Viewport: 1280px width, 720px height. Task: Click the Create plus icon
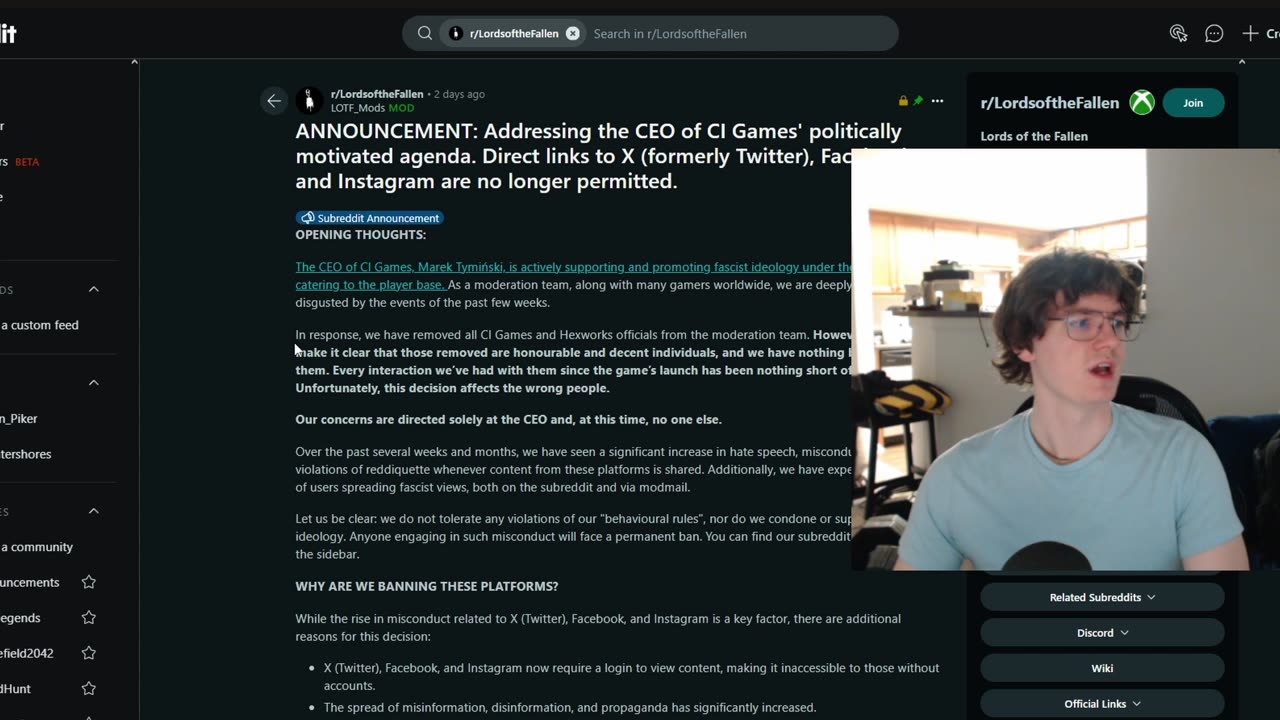pyautogui.click(x=1250, y=33)
